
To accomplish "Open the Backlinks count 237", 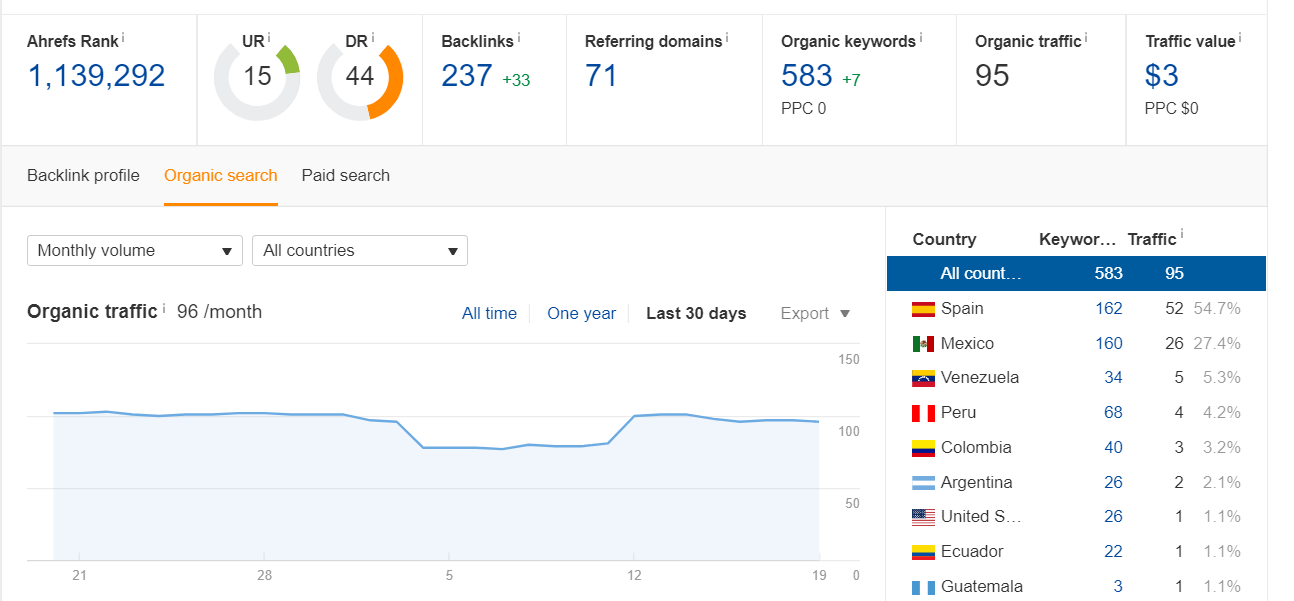I will click(467, 75).
